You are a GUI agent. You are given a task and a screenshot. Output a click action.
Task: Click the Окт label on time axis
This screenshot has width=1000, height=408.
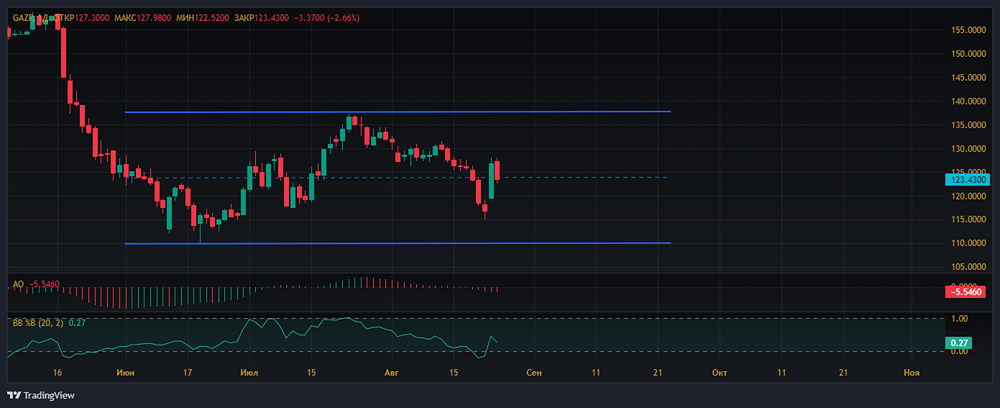(719, 372)
